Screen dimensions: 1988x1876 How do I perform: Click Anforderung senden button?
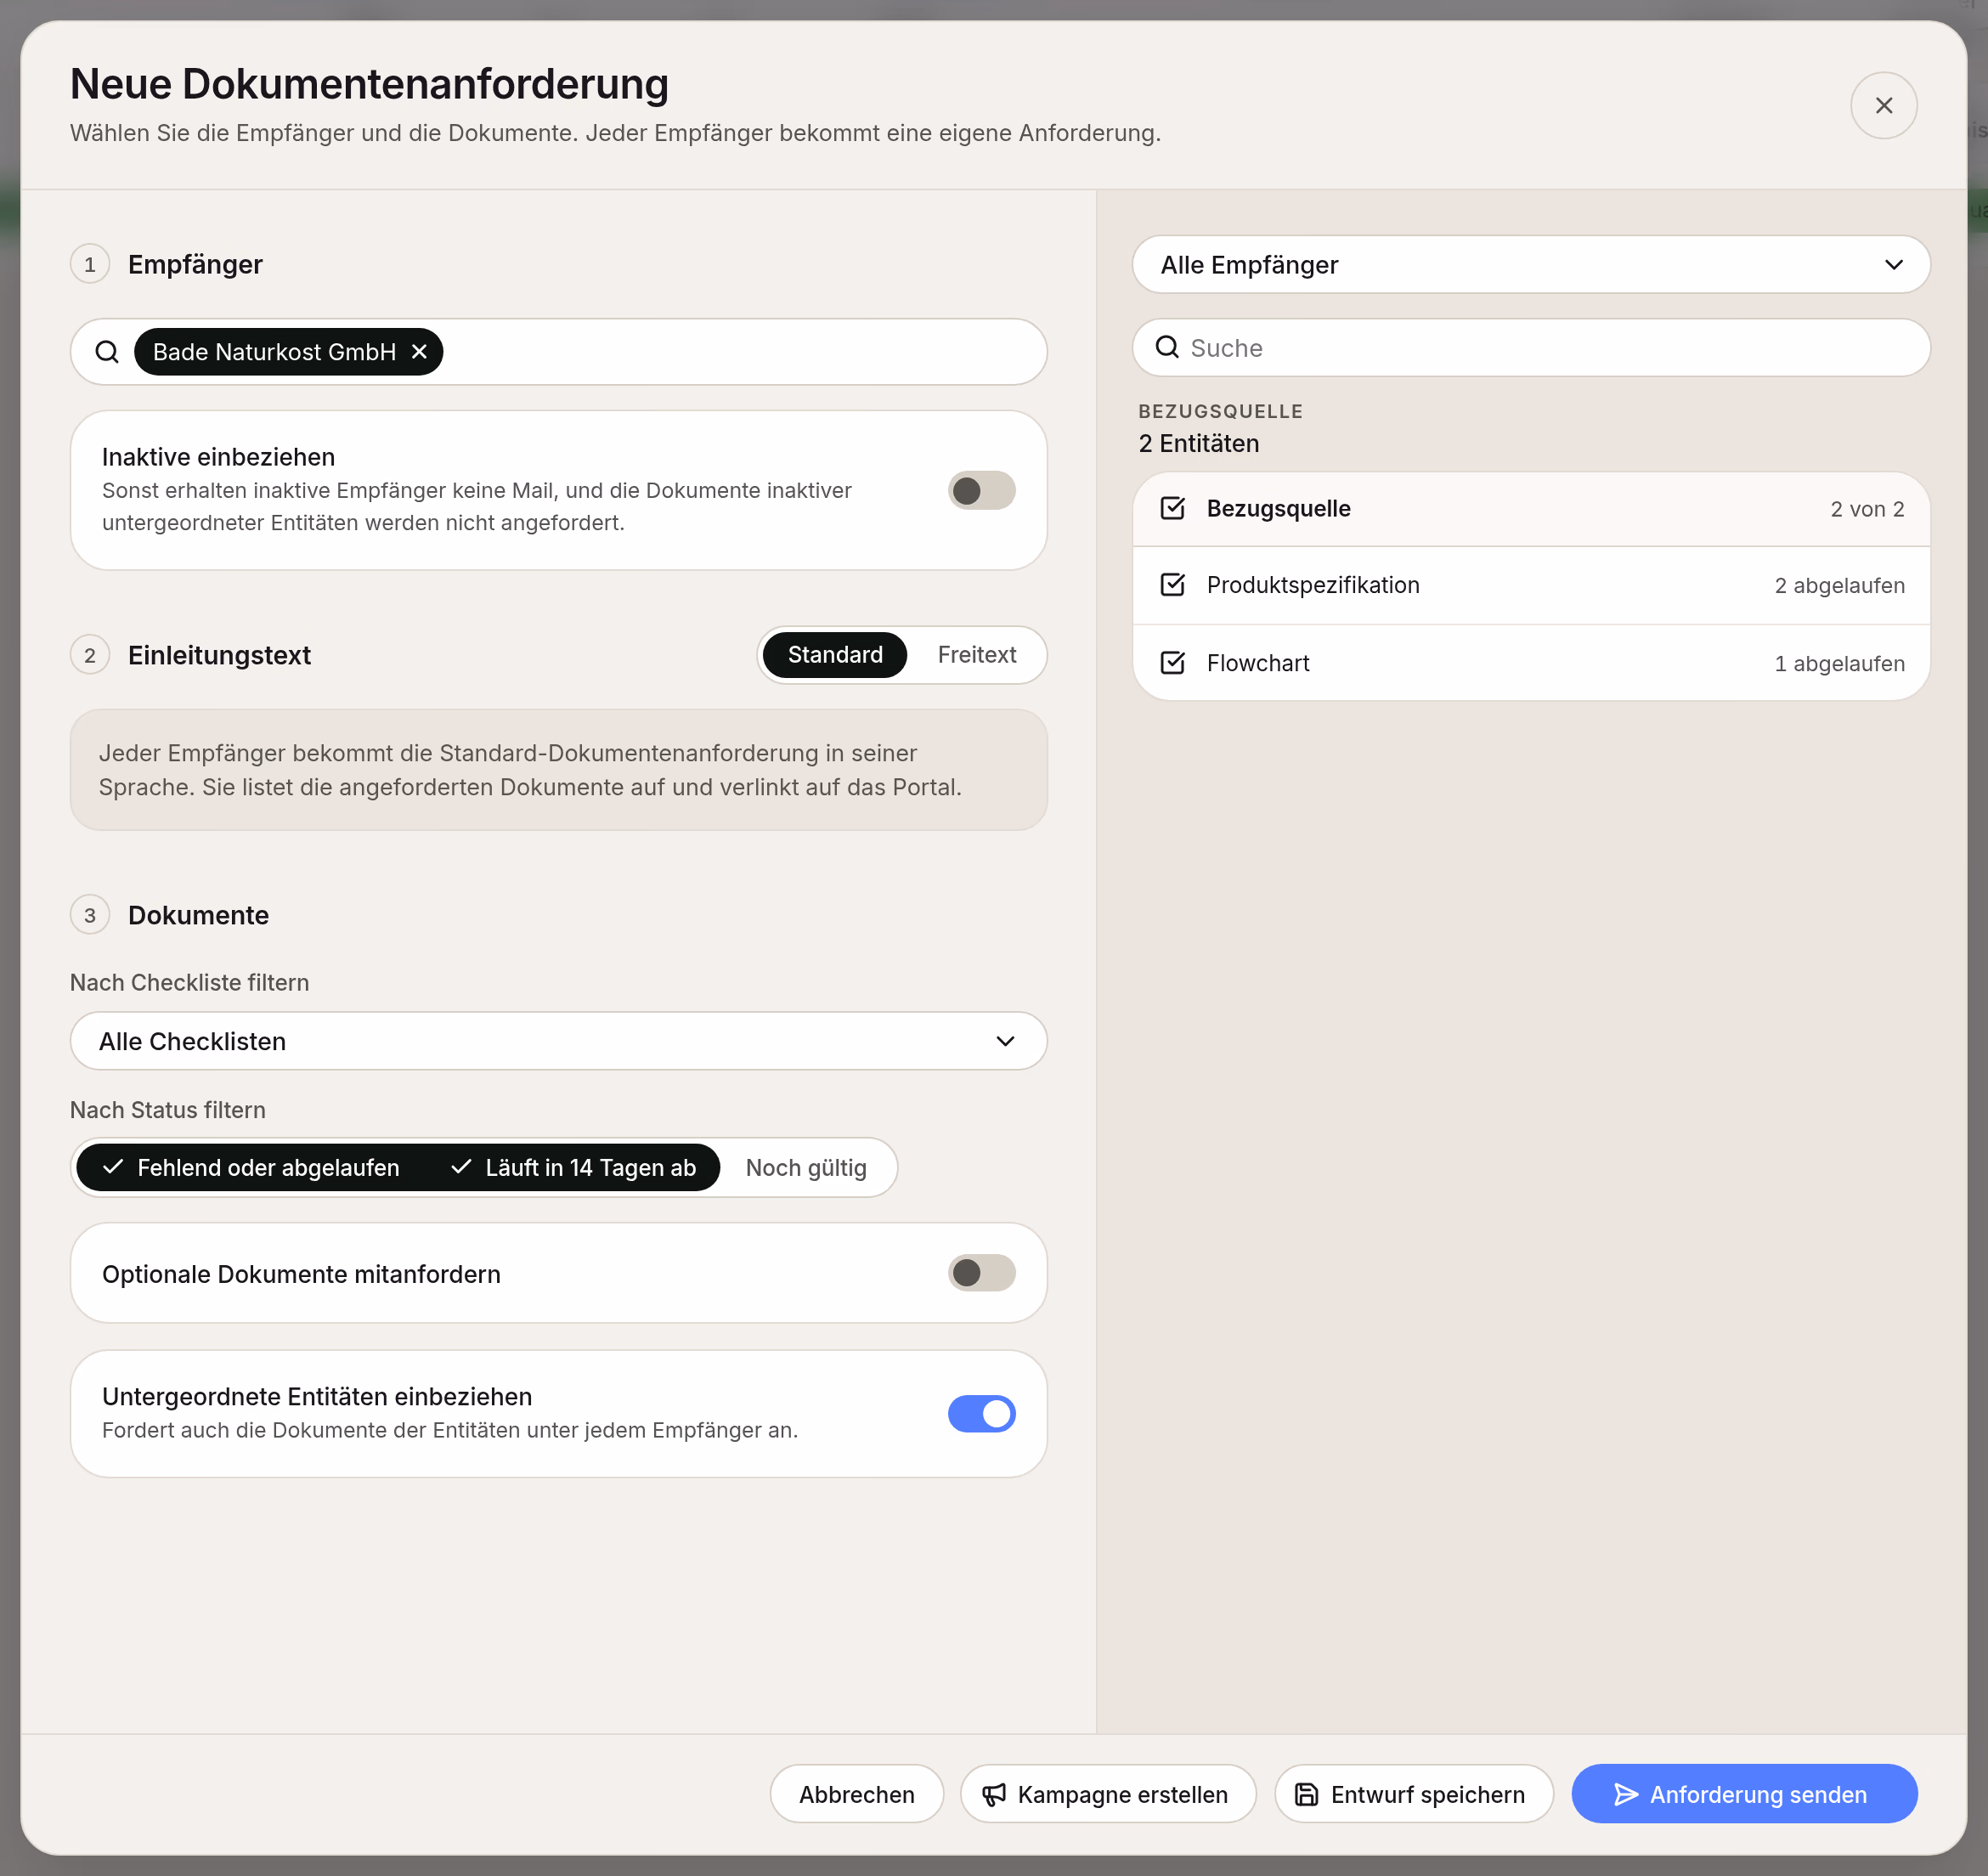(x=1743, y=1794)
